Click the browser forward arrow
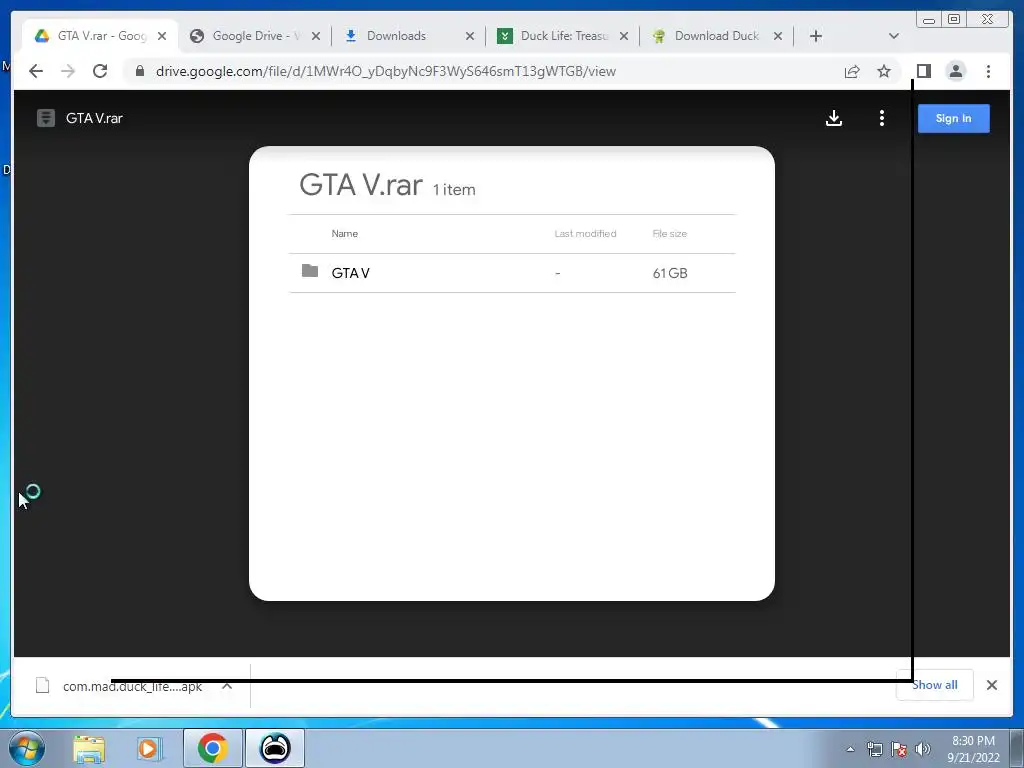Screen dimensions: 1024x768 [68, 71]
